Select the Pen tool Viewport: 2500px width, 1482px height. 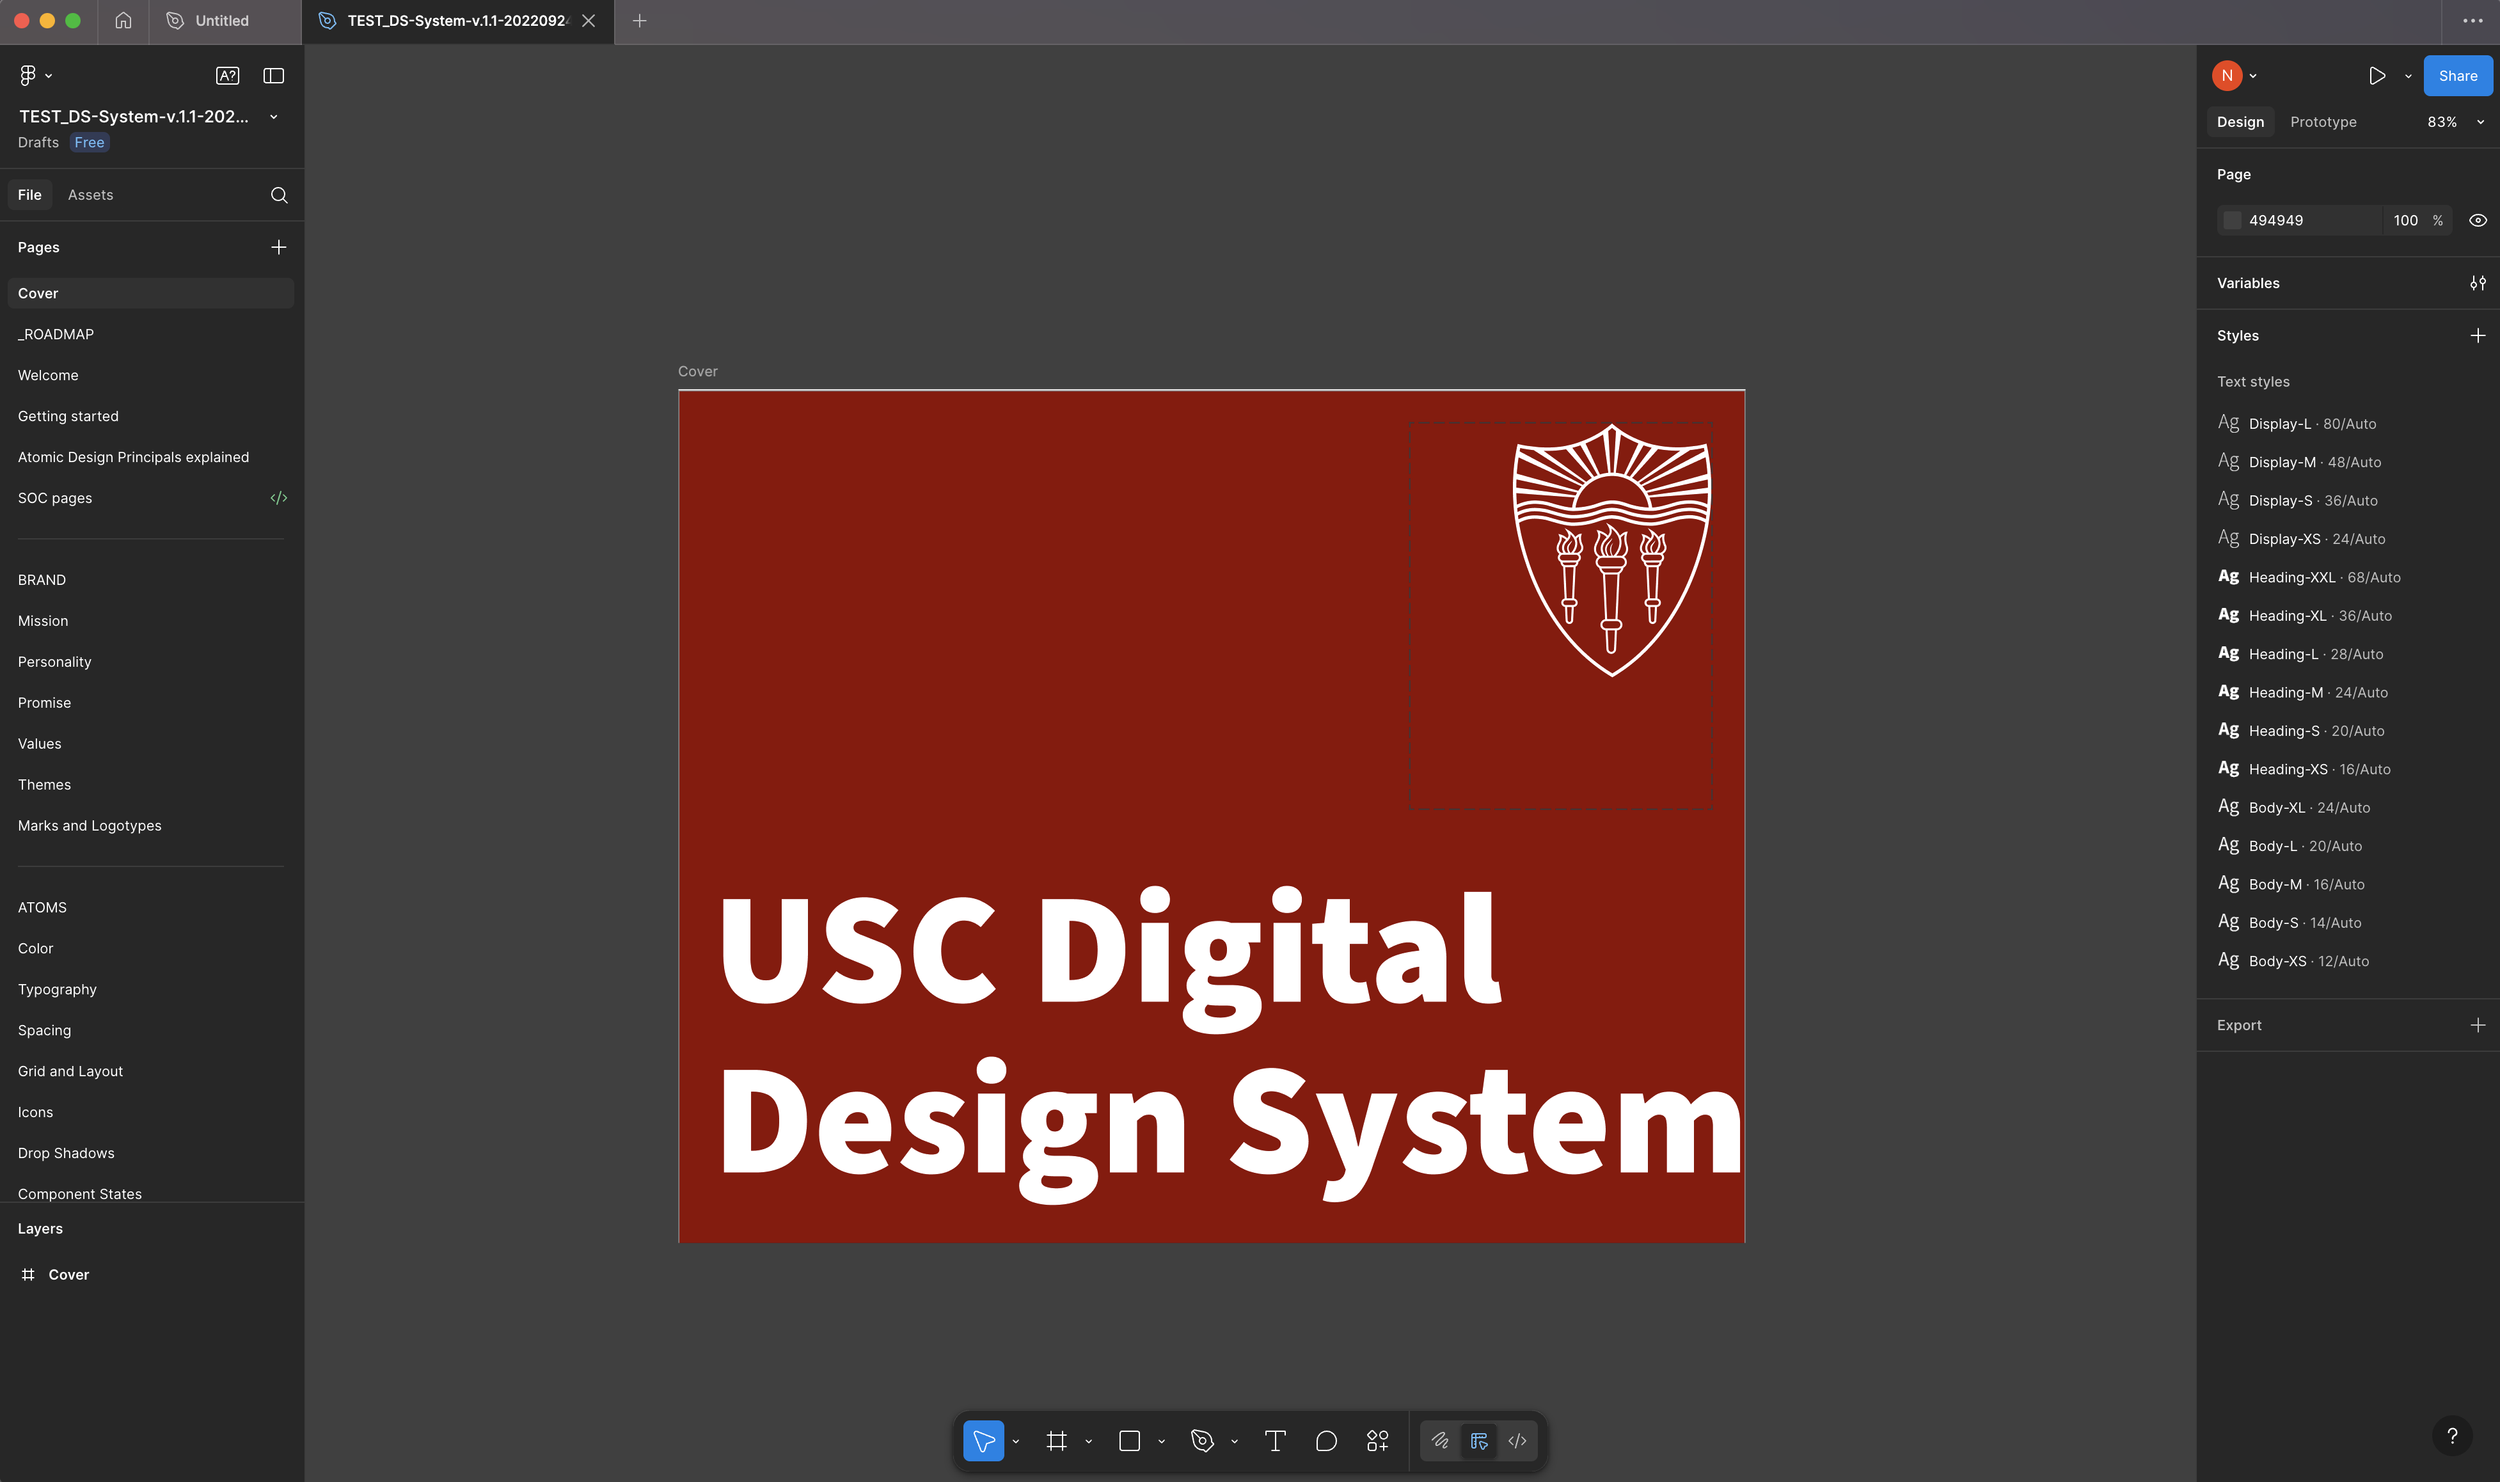coord(1202,1441)
